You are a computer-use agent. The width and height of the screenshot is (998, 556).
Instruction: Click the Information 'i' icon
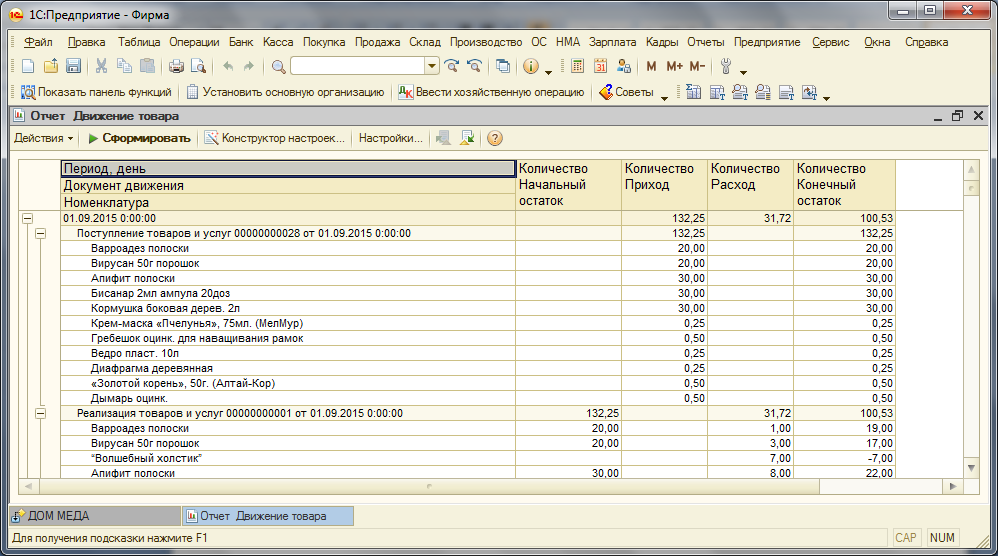point(530,66)
